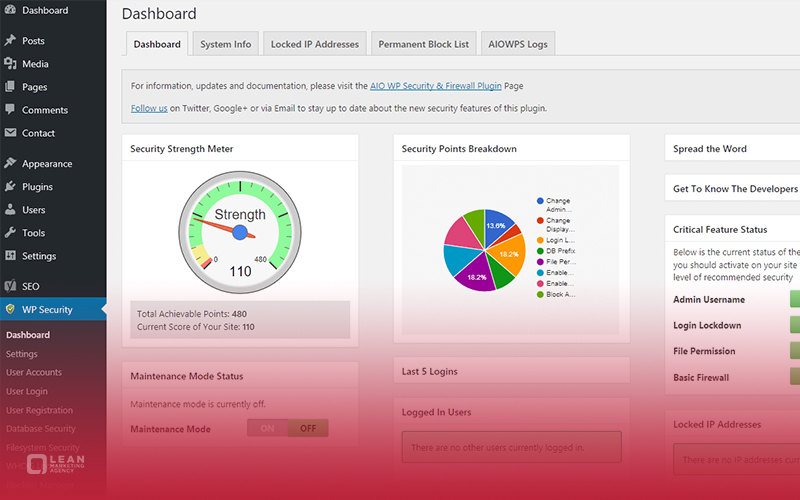Click the Follow us link
800x500 pixels.
pyautogui.click(x=149, y=108)
